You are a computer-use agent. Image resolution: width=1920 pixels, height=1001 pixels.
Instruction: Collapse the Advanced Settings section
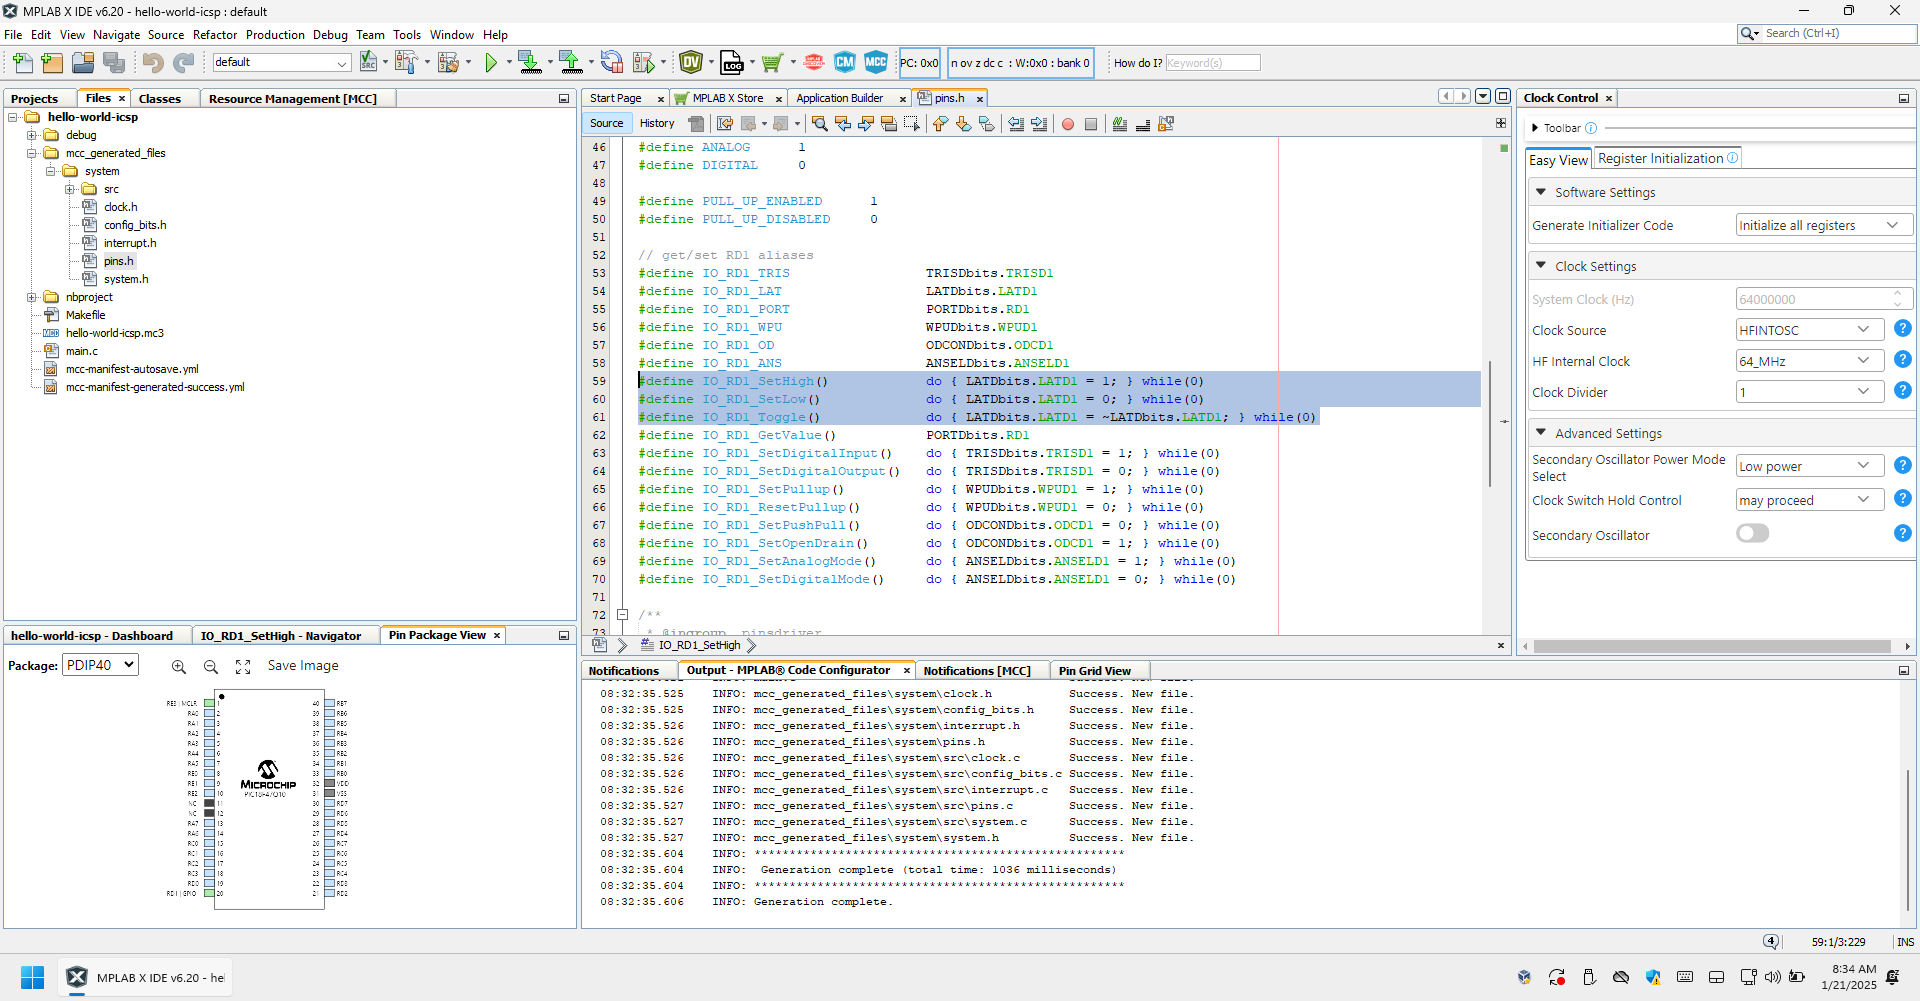click(x=1541, y=433)
